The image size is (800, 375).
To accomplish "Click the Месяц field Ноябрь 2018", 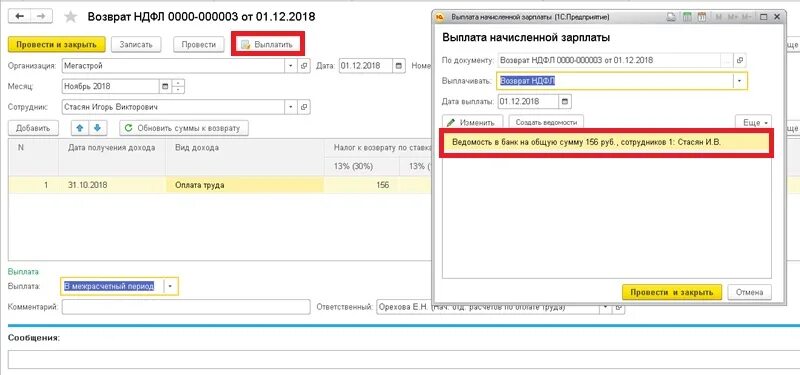I will click(110, 86).
